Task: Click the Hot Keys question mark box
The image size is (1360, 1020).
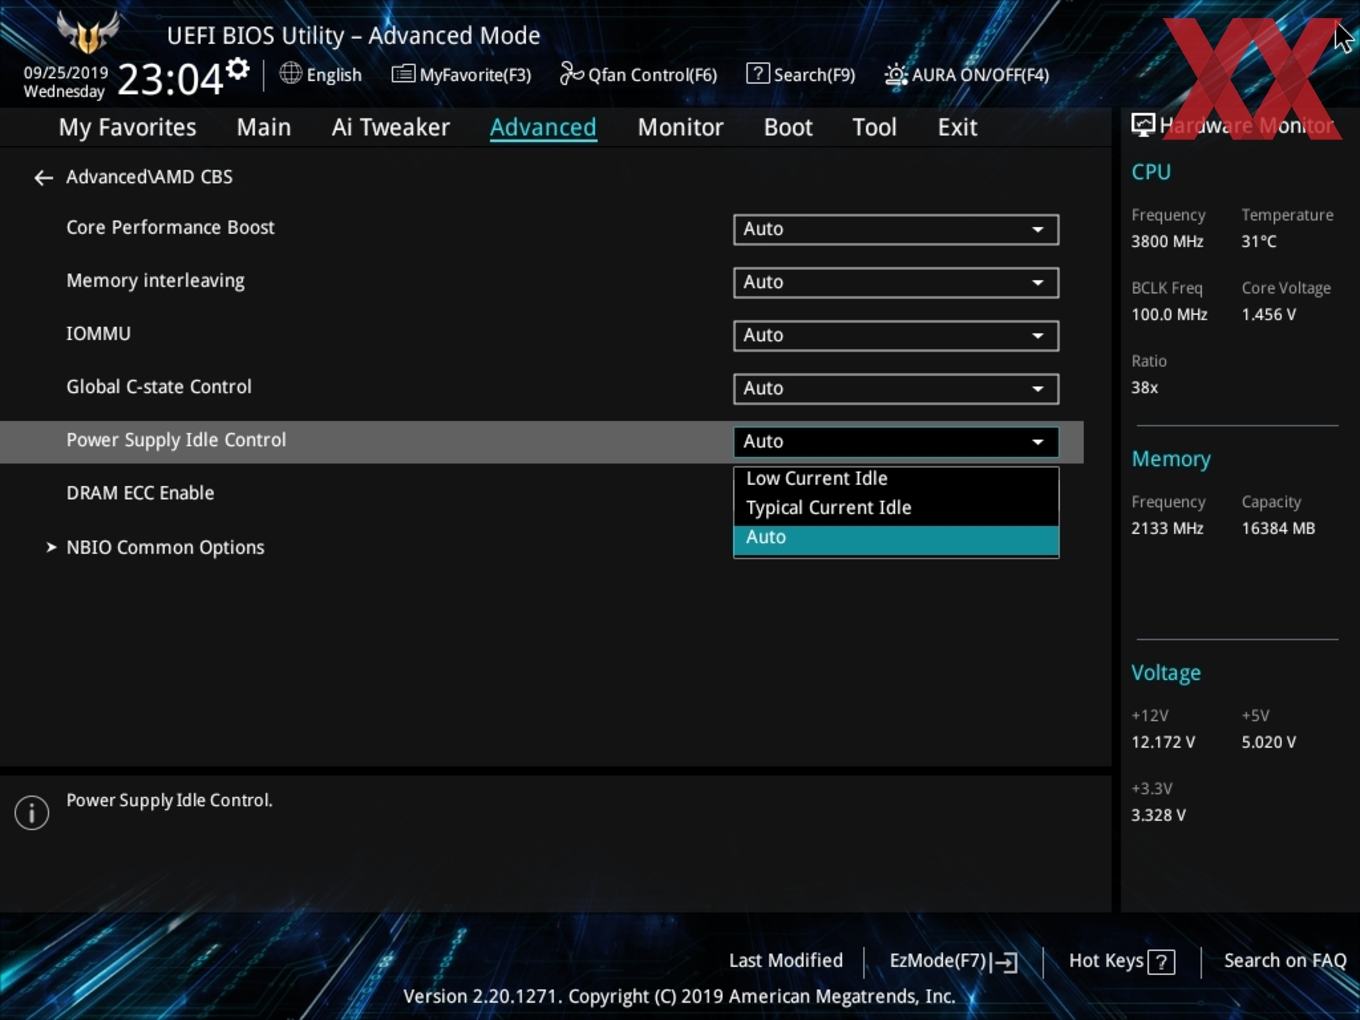Action: [1161, 962]
